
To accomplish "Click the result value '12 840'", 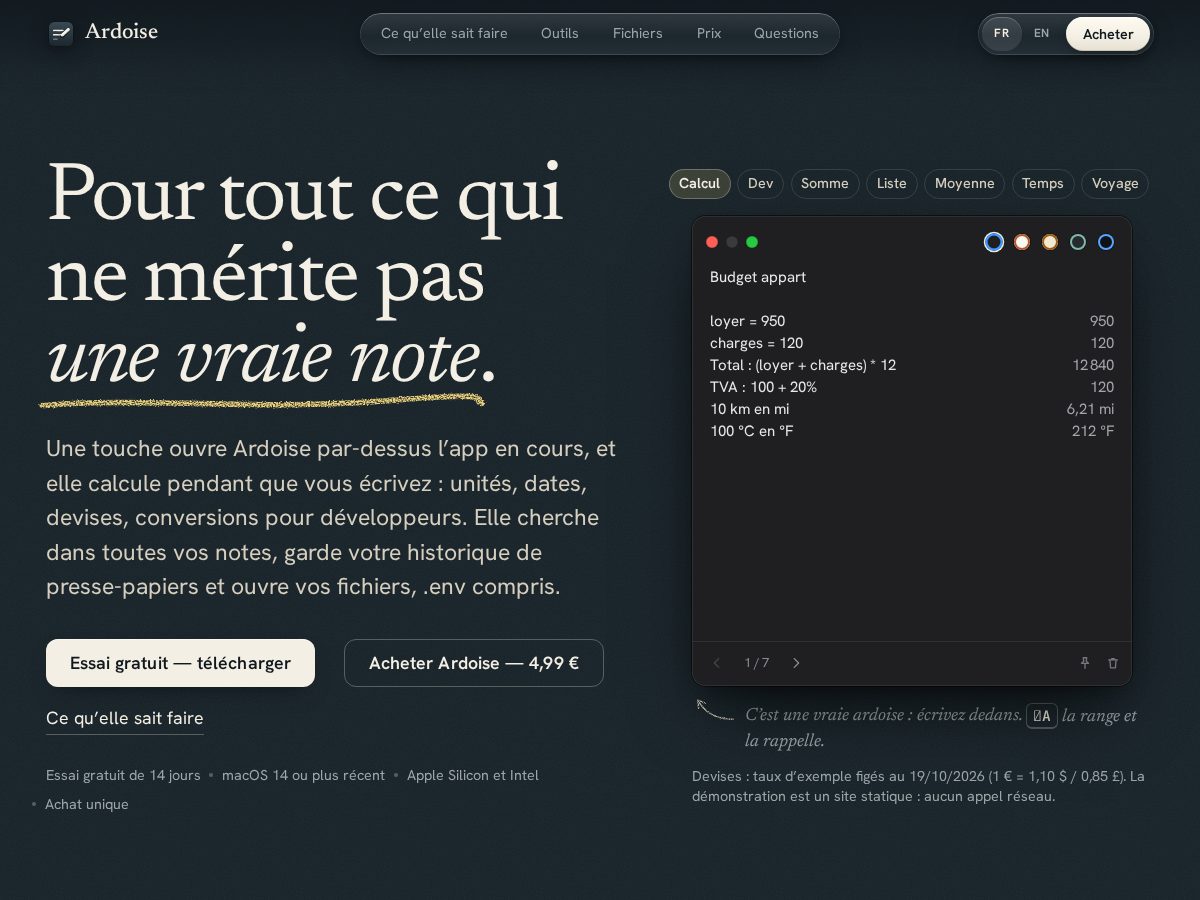I will click(1093, 365).
